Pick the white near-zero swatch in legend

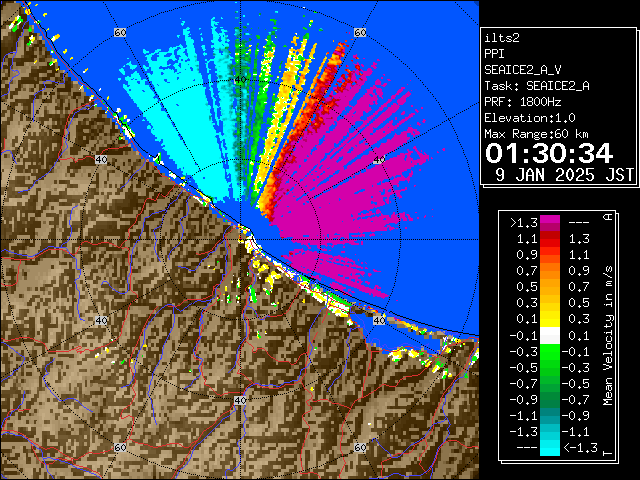(550, 336)
